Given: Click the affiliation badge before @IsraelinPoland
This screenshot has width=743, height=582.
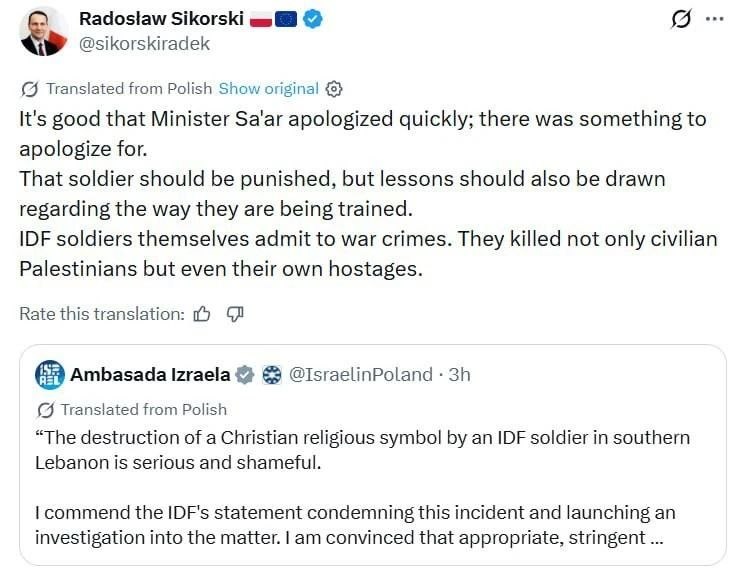Looking at the screenshot, I should pos(270,375).
